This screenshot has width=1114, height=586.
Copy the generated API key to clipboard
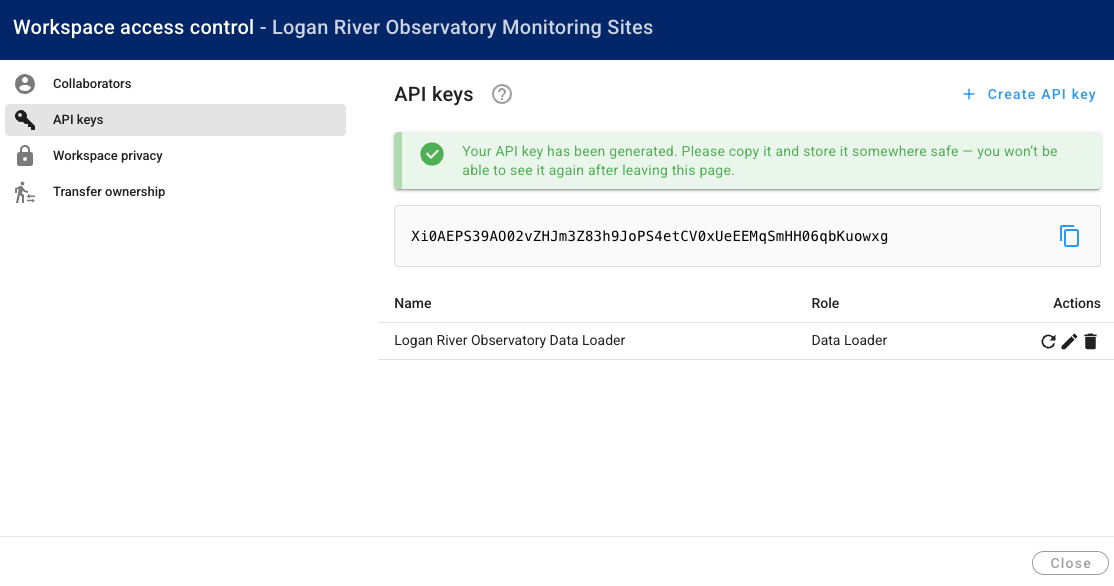coord(1069,236)
